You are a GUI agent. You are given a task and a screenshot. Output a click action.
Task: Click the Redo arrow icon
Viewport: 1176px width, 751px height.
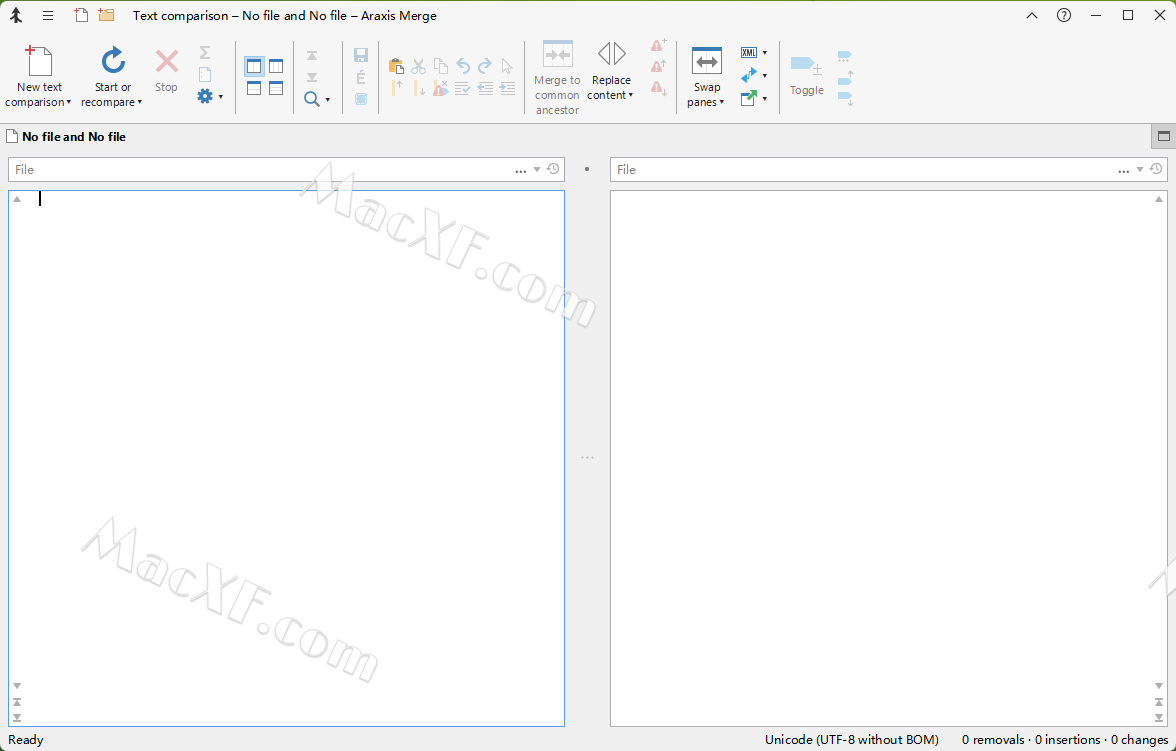pos(485,66)
